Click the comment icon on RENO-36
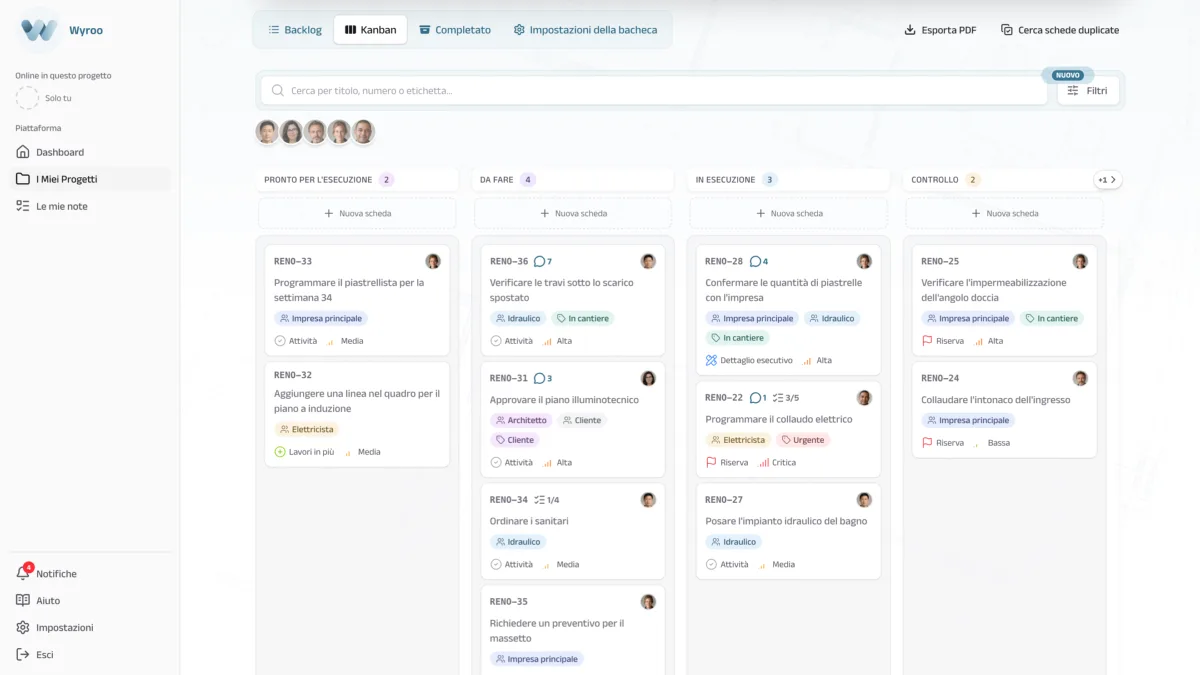This screenshot has width=1200, height=675. [x=539, y=261]
